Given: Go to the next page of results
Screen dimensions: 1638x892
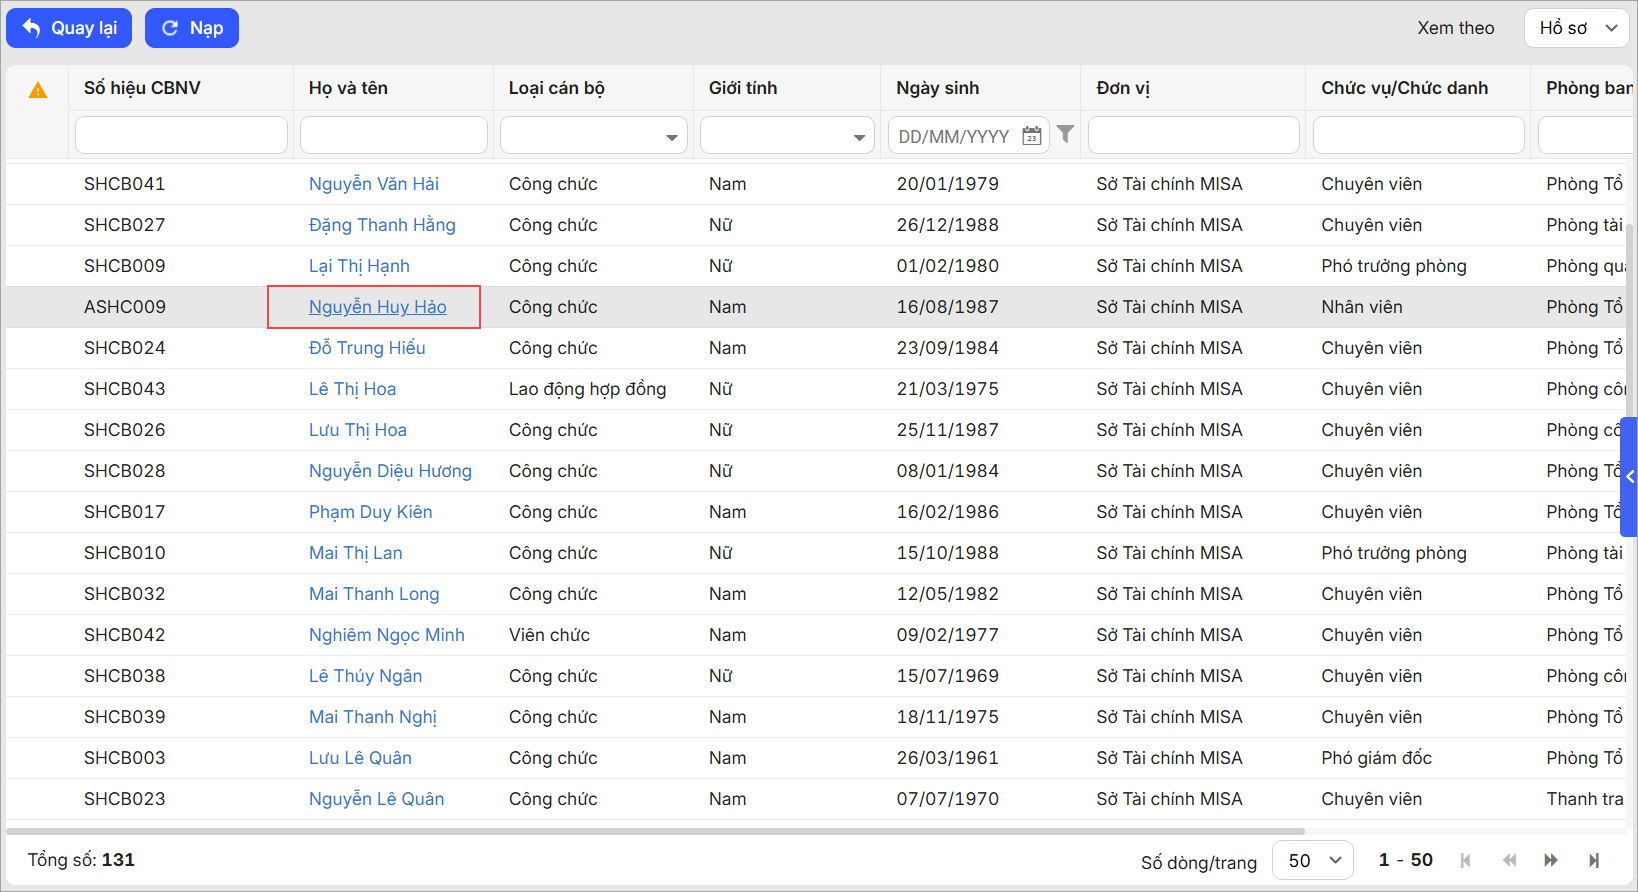Looking at the screenshot, I should (1551, 860).
